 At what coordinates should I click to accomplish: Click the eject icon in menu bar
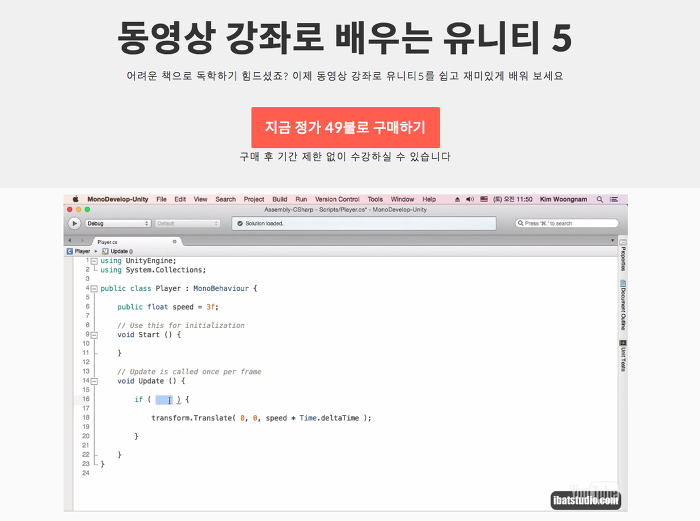[457, 200]
